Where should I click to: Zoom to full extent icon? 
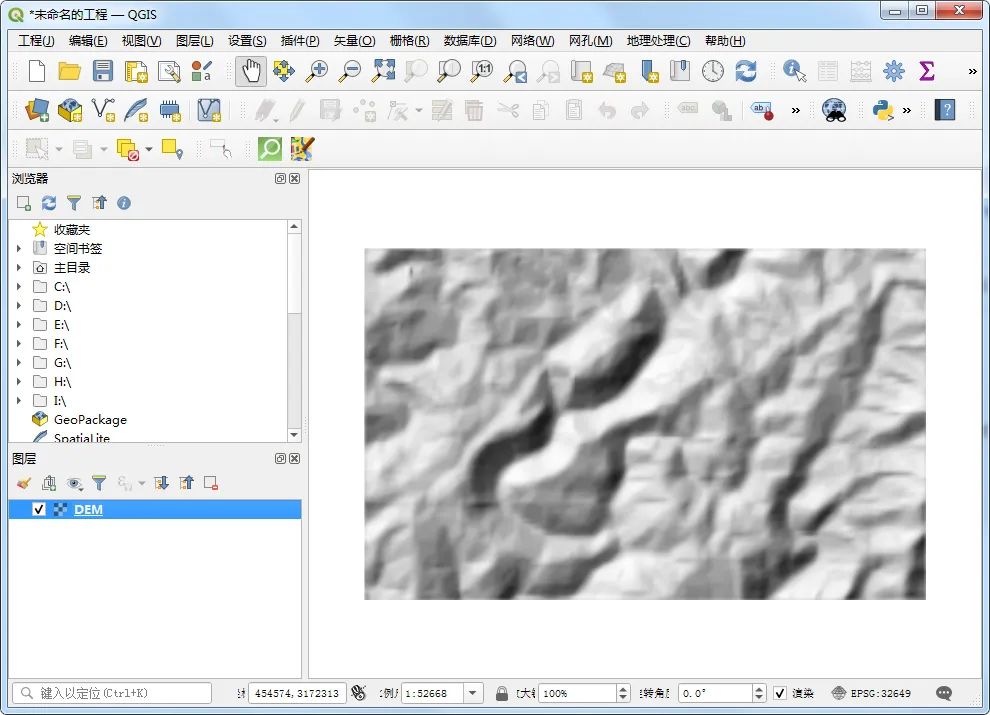383,71
